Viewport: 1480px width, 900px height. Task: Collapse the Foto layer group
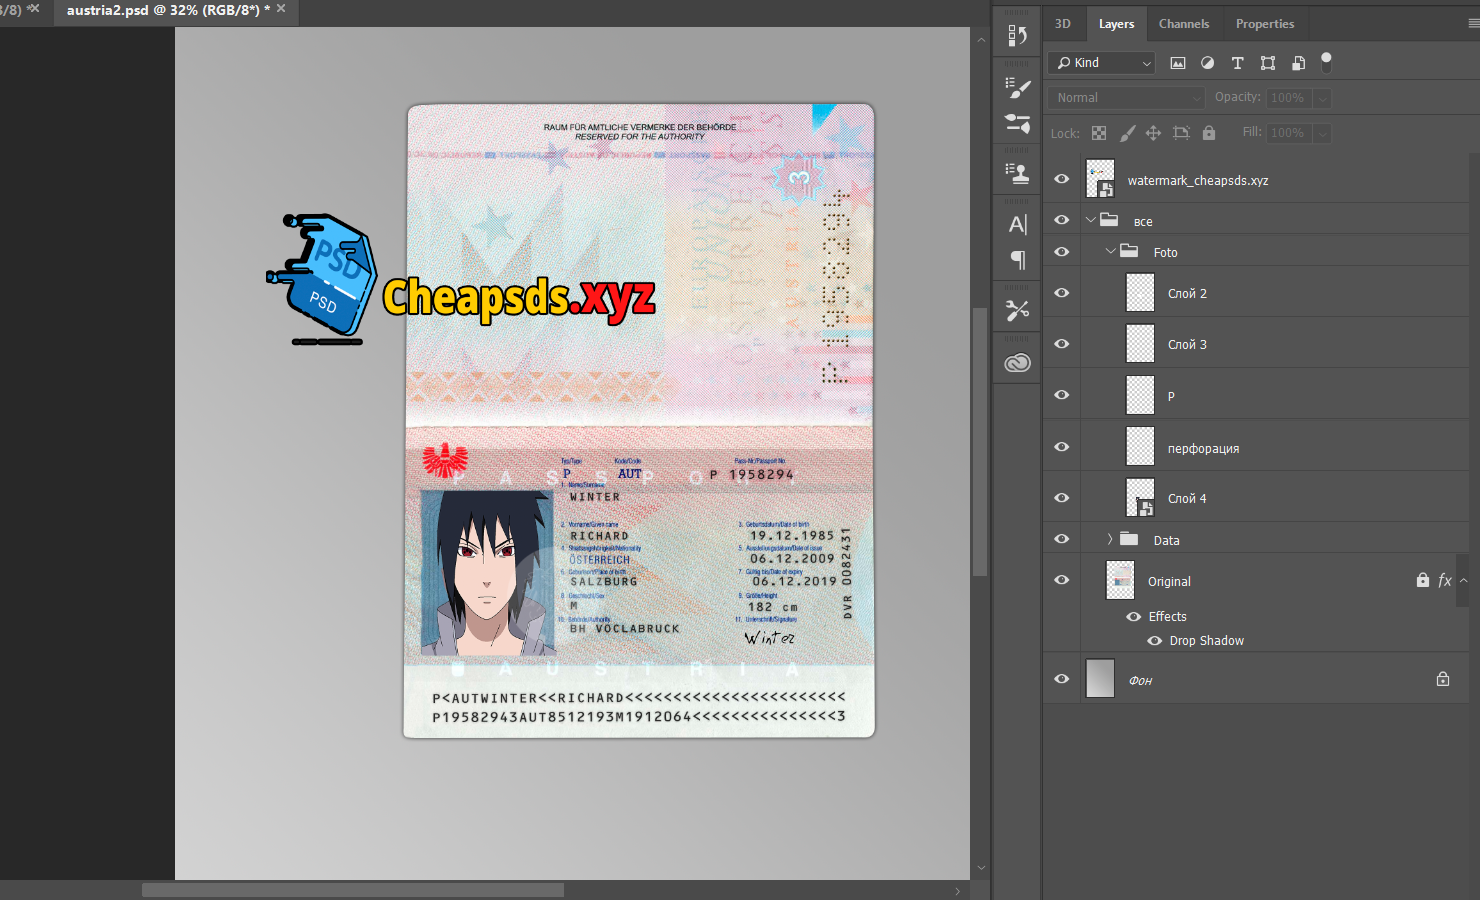coord(1110,251)
